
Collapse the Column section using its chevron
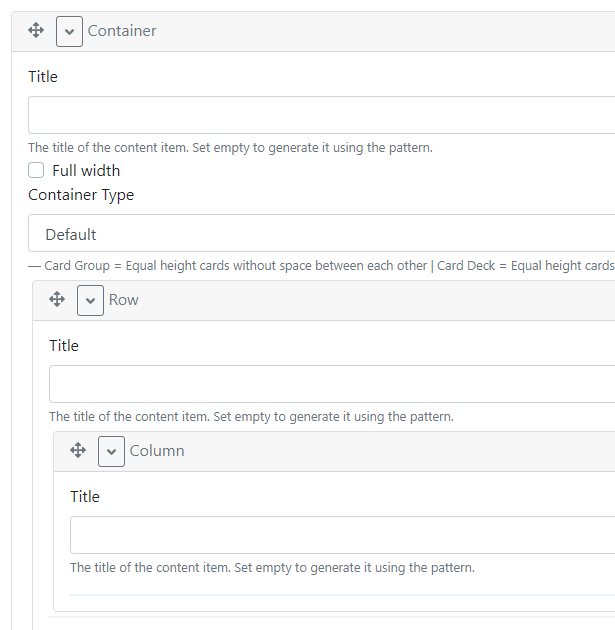111,451
